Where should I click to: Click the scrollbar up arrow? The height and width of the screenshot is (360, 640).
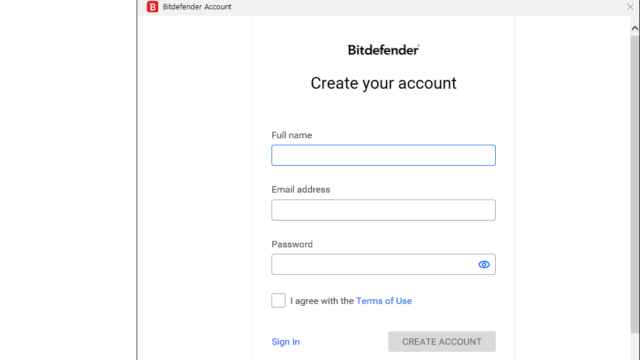tap(634, 28)
